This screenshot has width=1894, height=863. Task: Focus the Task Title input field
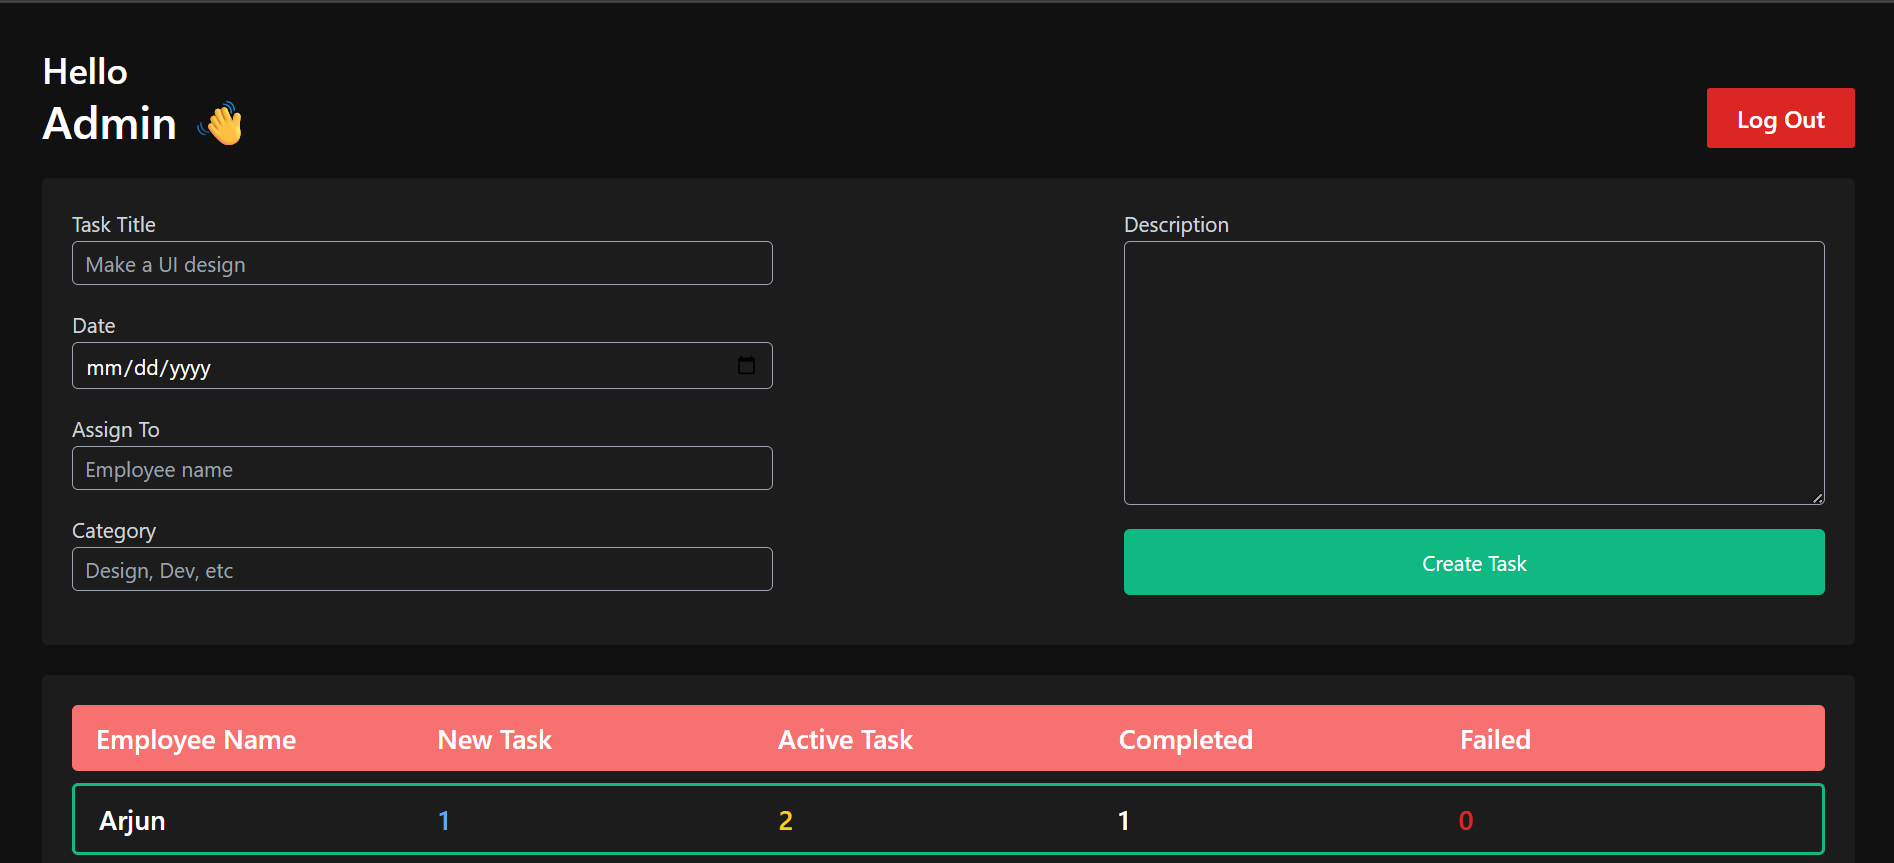pos(422,263)
